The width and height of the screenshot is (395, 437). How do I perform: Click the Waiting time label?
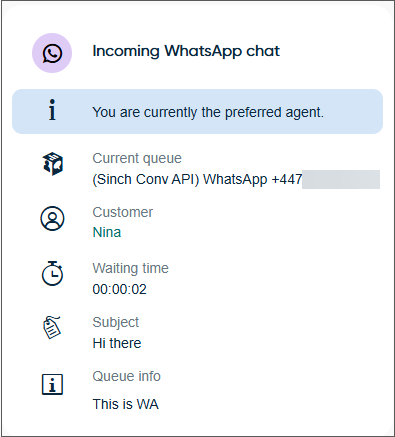coord(131,268)
